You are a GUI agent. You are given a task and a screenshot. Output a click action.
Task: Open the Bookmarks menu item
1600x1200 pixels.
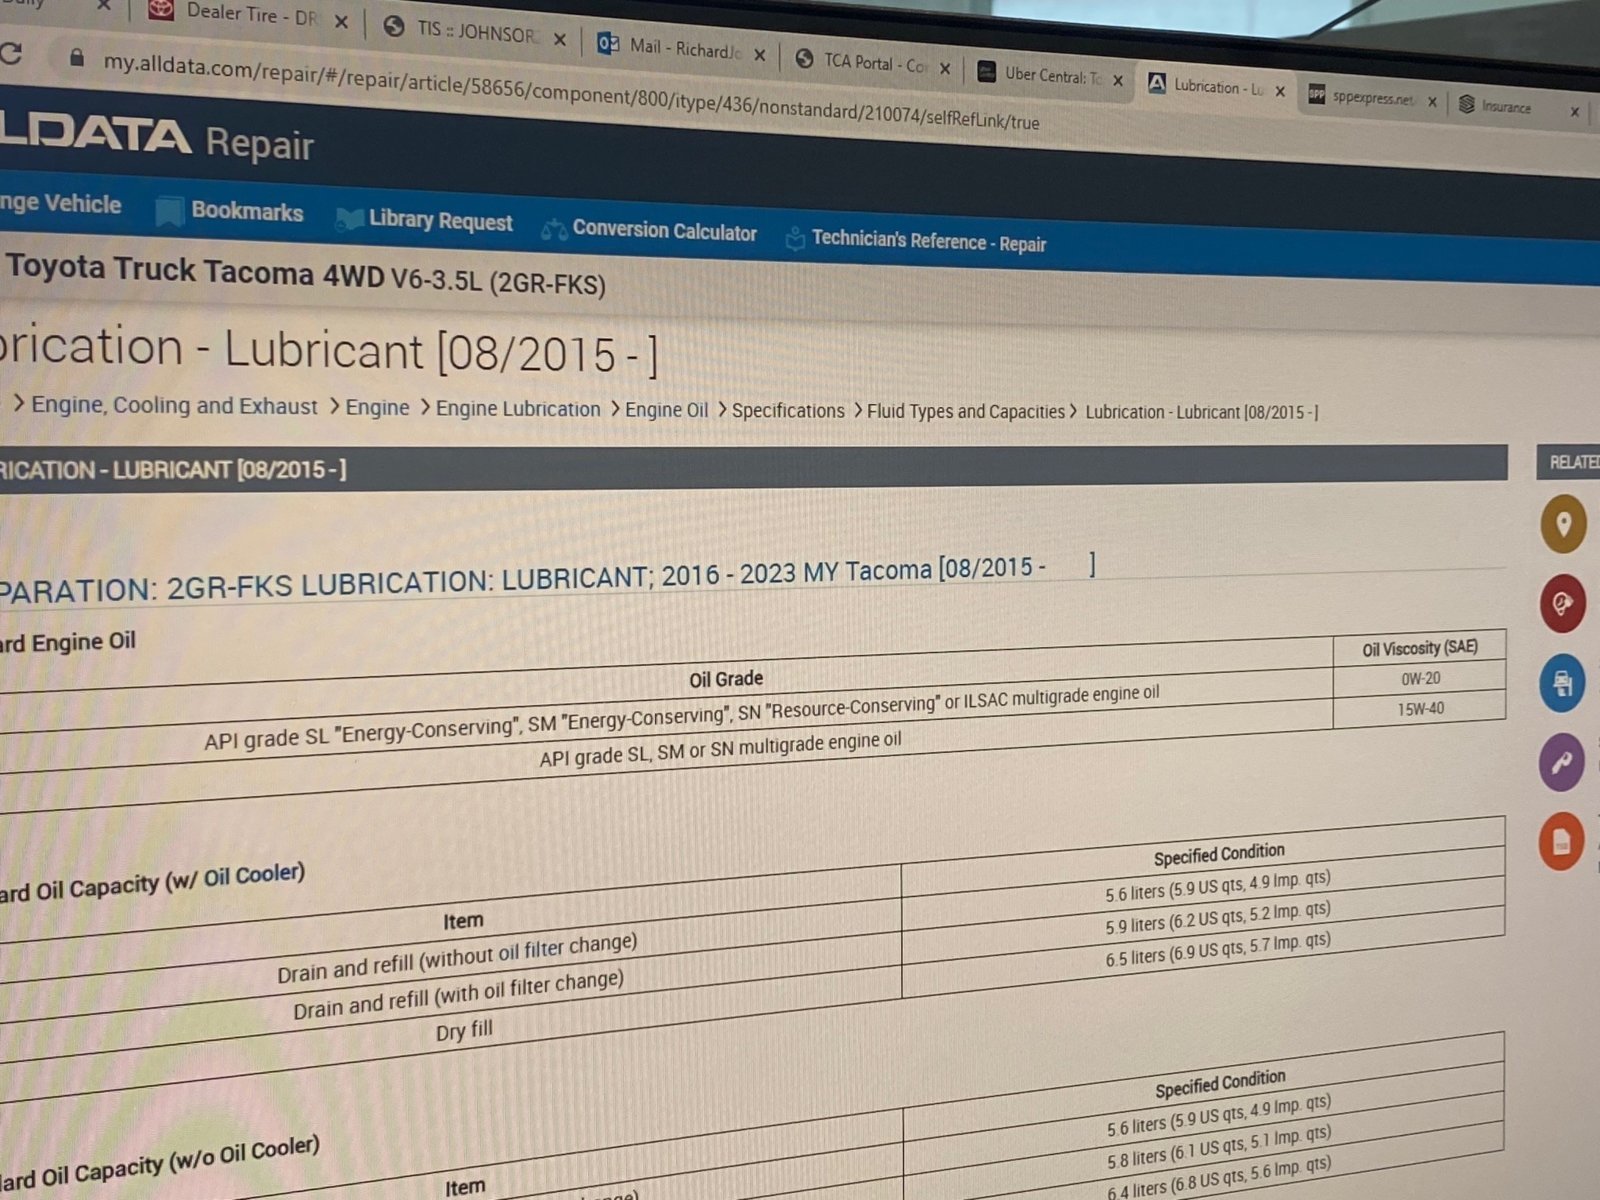tap(247, 211)
